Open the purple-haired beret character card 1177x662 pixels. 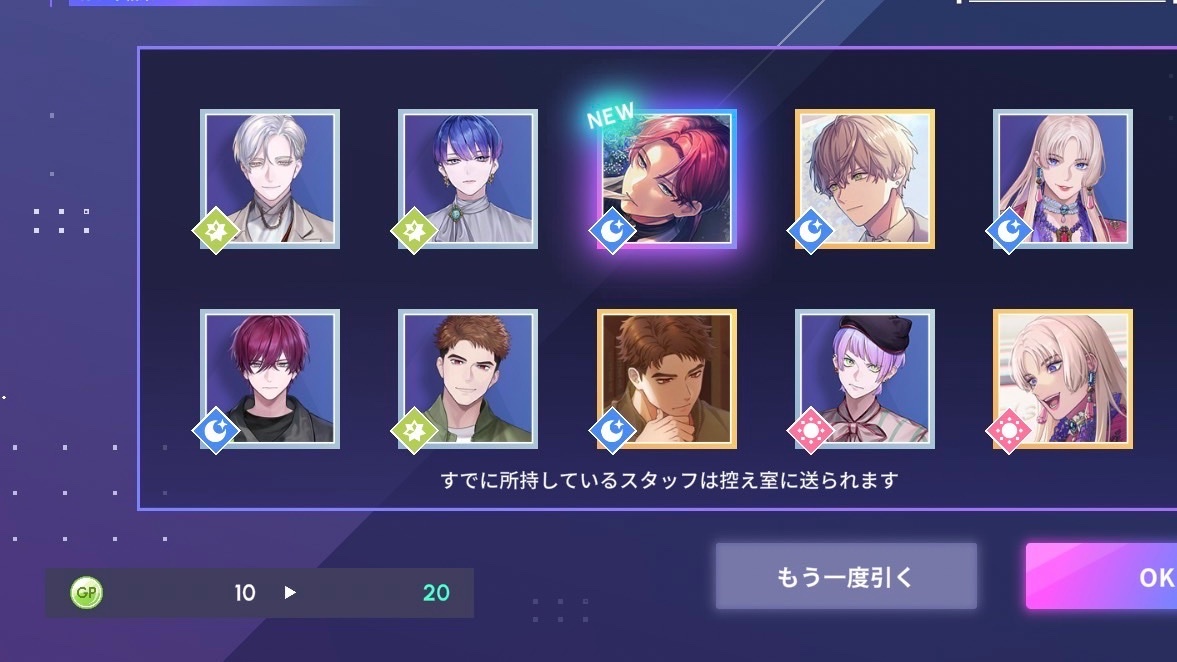[x=865, y=379]
